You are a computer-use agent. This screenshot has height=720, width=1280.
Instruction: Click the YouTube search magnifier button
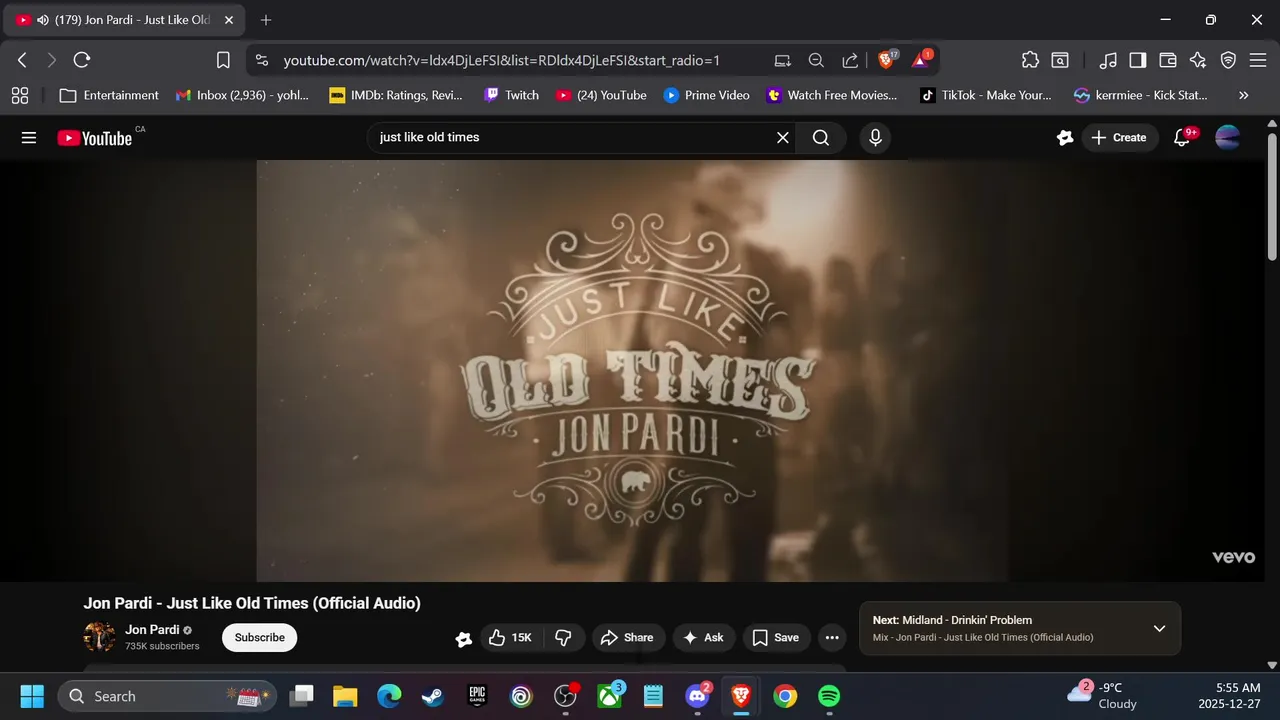(x=821, y=138)
